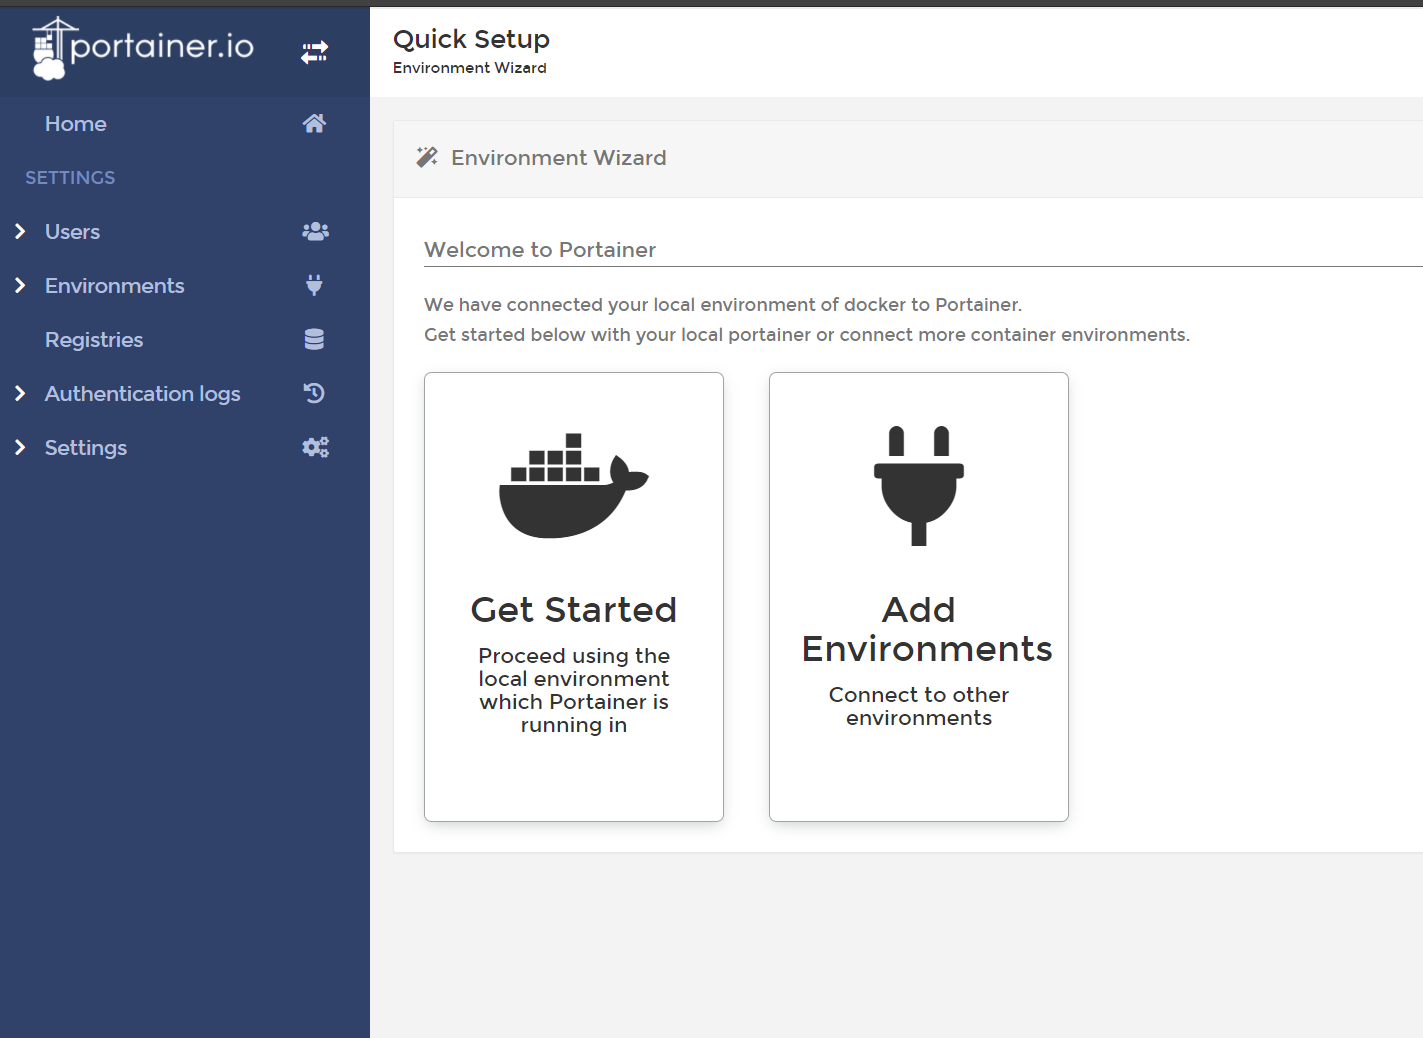Open the Registries menu item
The image size is (1423, 1038).
pos(94,340)
